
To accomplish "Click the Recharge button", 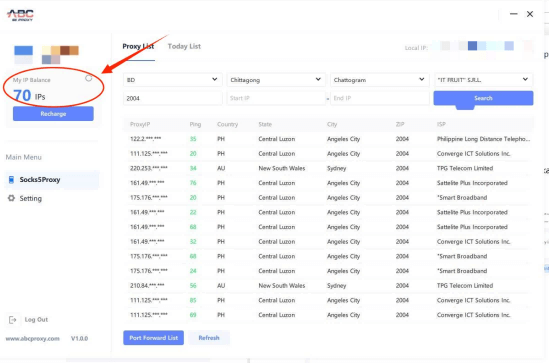I will click(53, 114).
